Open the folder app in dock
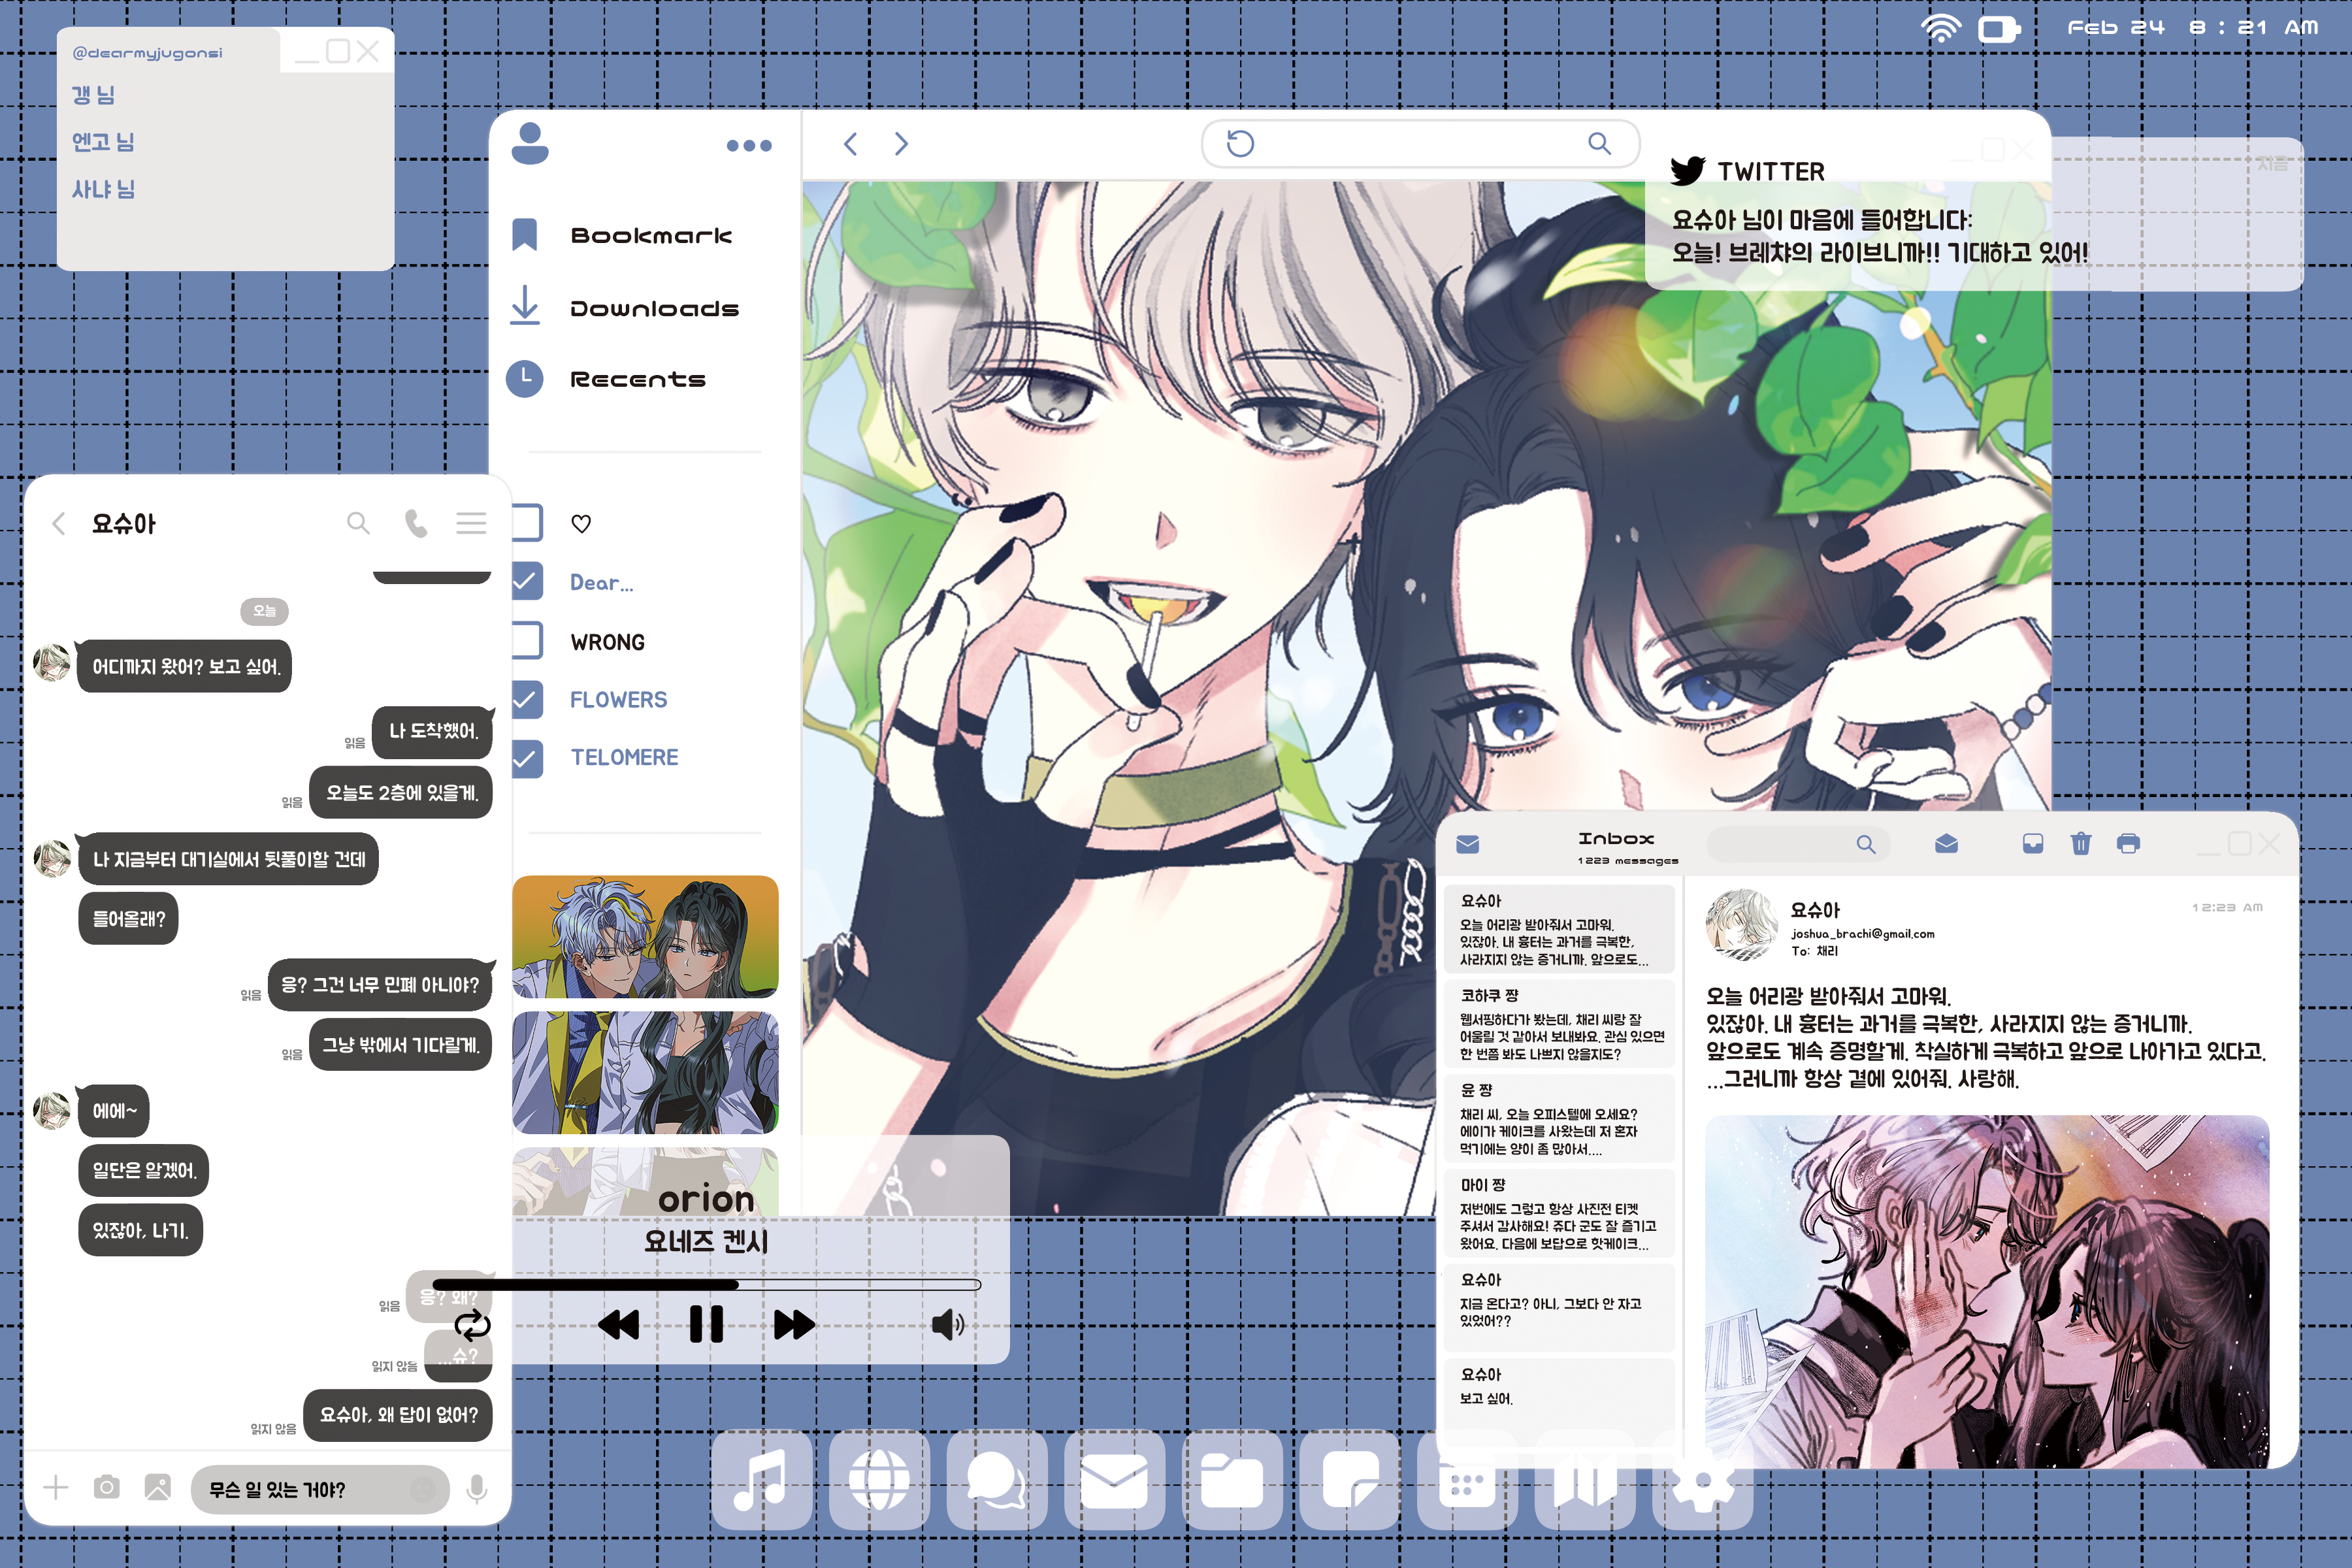The width and height of the screenshot is (2352, 1568). click(x=1232, y=1480)
